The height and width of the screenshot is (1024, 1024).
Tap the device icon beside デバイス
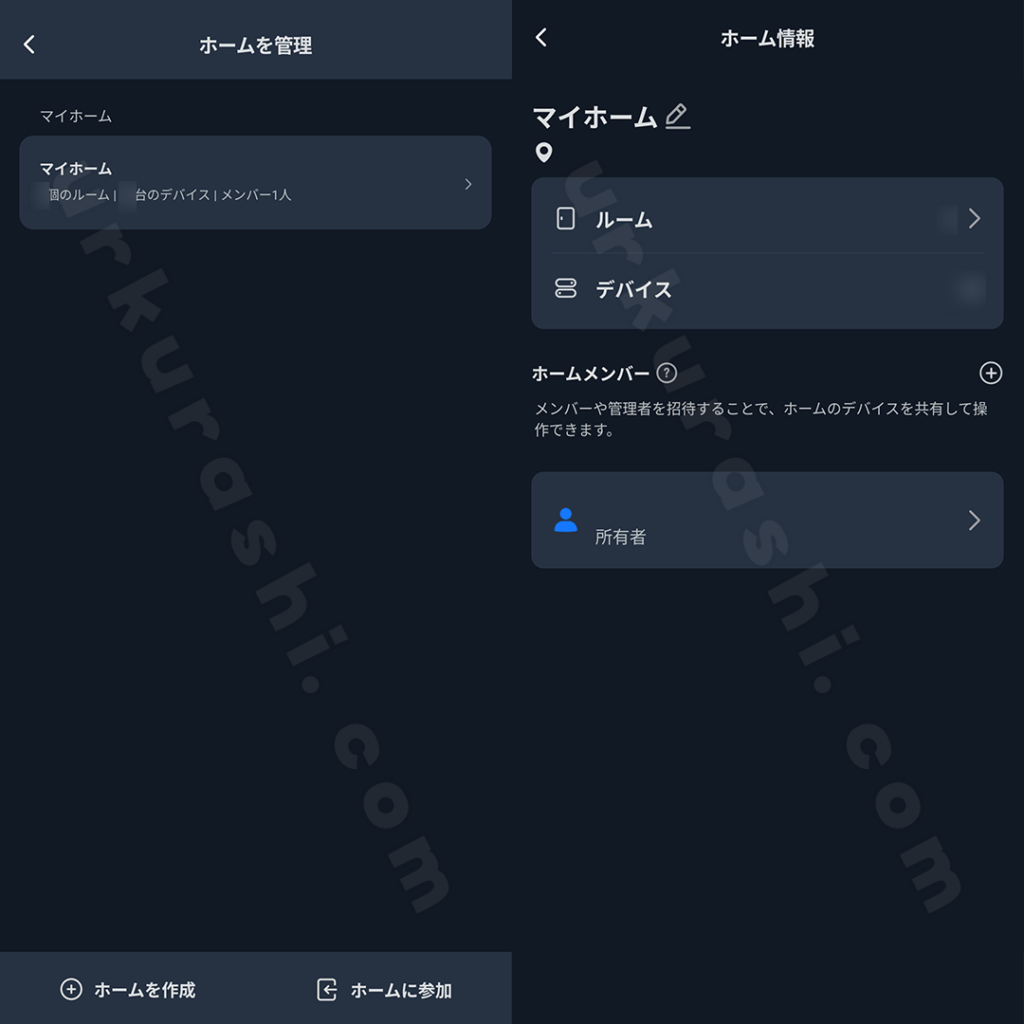pyautogui.click(x=566, y=288)
